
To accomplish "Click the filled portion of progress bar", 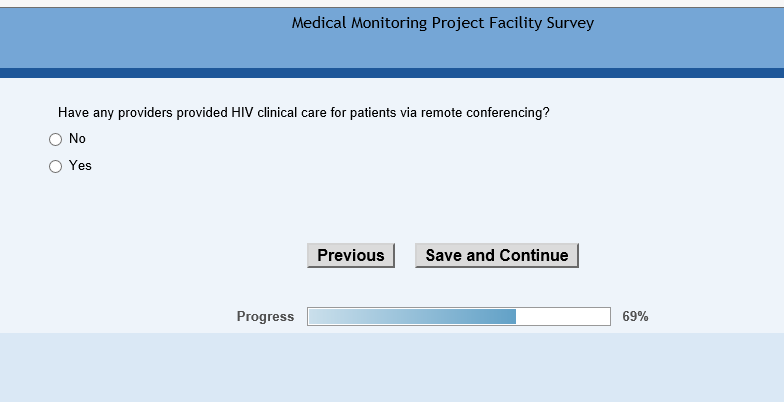I will coord(412,317).
